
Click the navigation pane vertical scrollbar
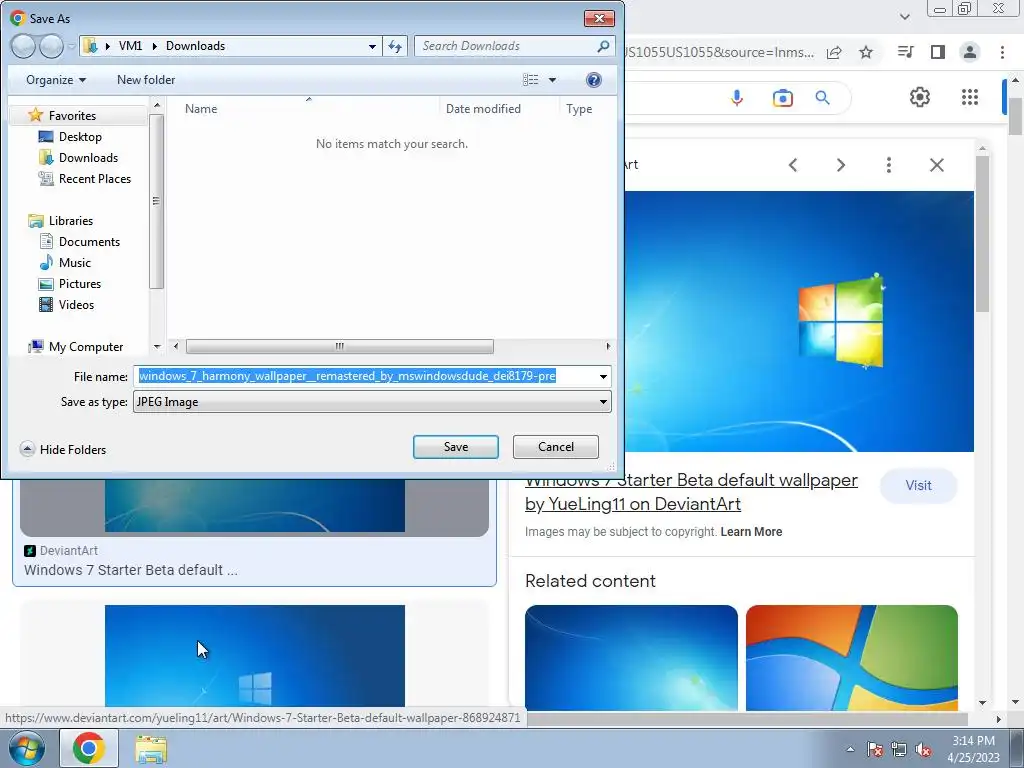156,201
